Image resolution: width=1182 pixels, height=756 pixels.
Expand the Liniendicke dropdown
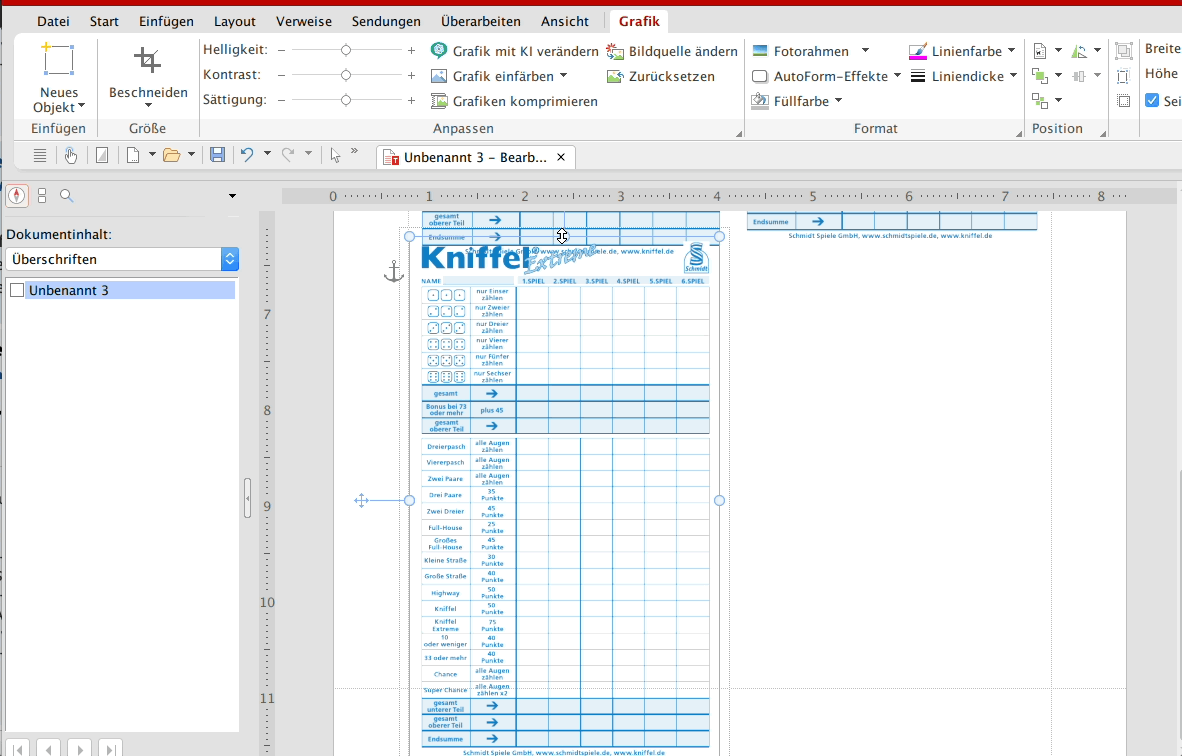[x=1013, y=76]
